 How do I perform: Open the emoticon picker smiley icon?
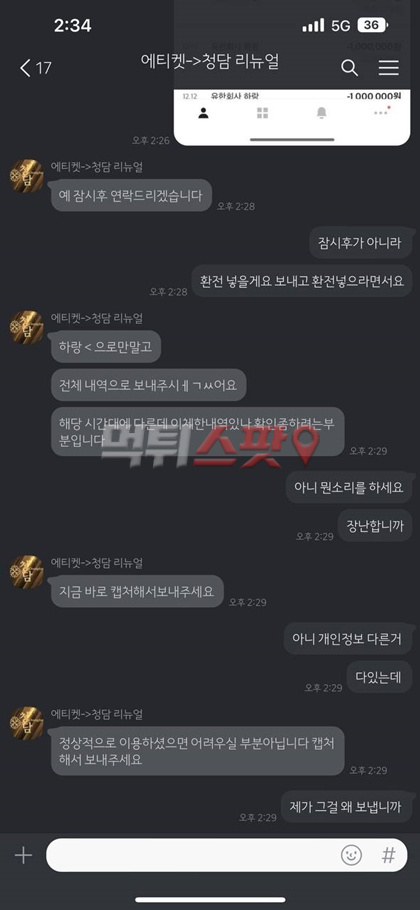[x=352, y=855]
